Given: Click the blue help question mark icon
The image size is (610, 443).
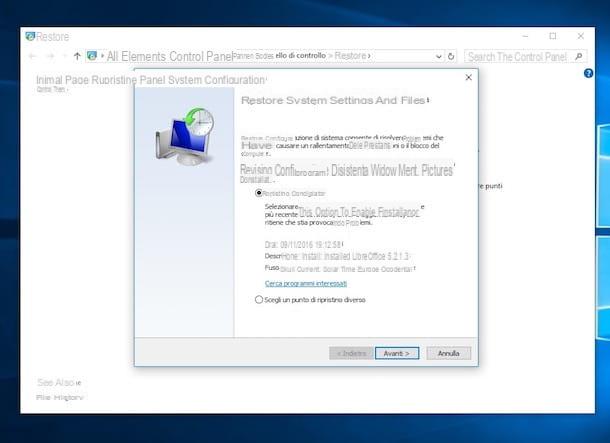Looking at the screenshot, I should pyautogui.click(x=588, y=73).
